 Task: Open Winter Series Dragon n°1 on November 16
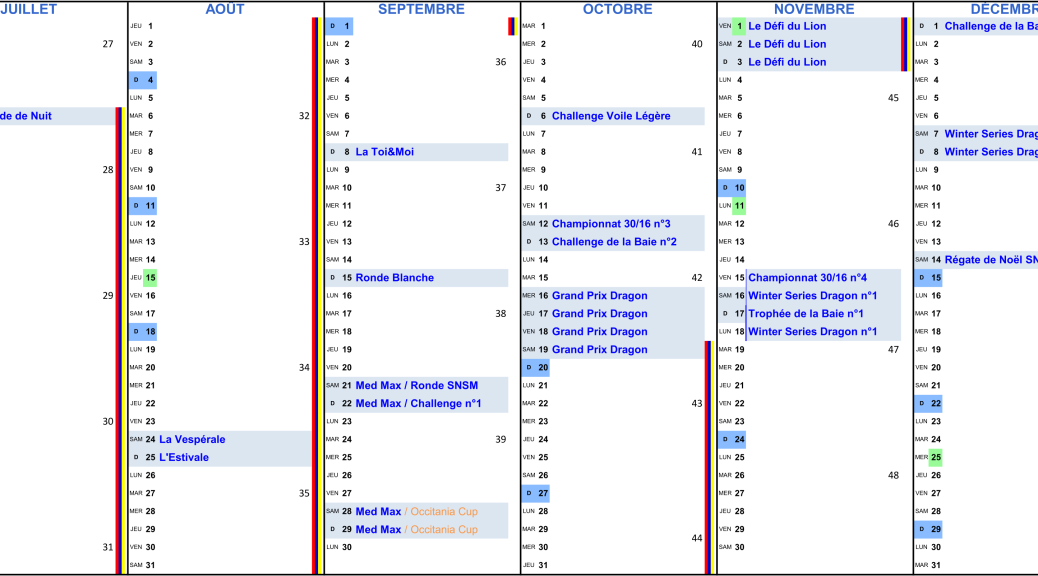point(813,296)
